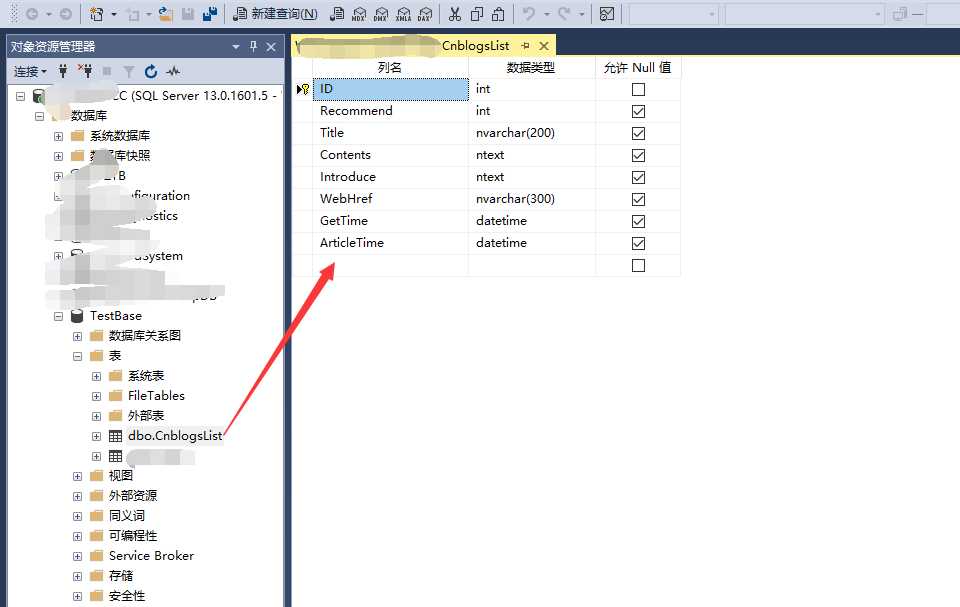The image size is (960, 607).
Task: Click the cut scissors icon
Action: click(x=454, y=13)
